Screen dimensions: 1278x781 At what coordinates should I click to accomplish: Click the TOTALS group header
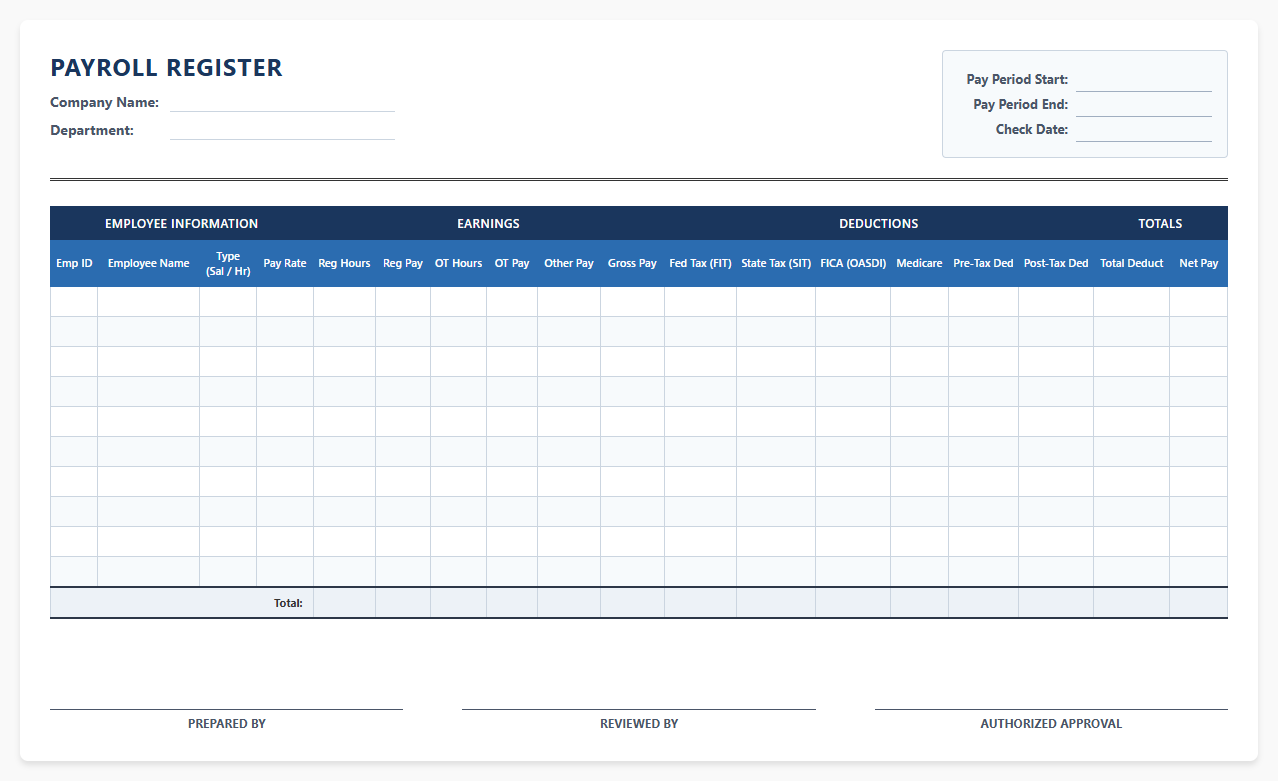coord(1160,224)
